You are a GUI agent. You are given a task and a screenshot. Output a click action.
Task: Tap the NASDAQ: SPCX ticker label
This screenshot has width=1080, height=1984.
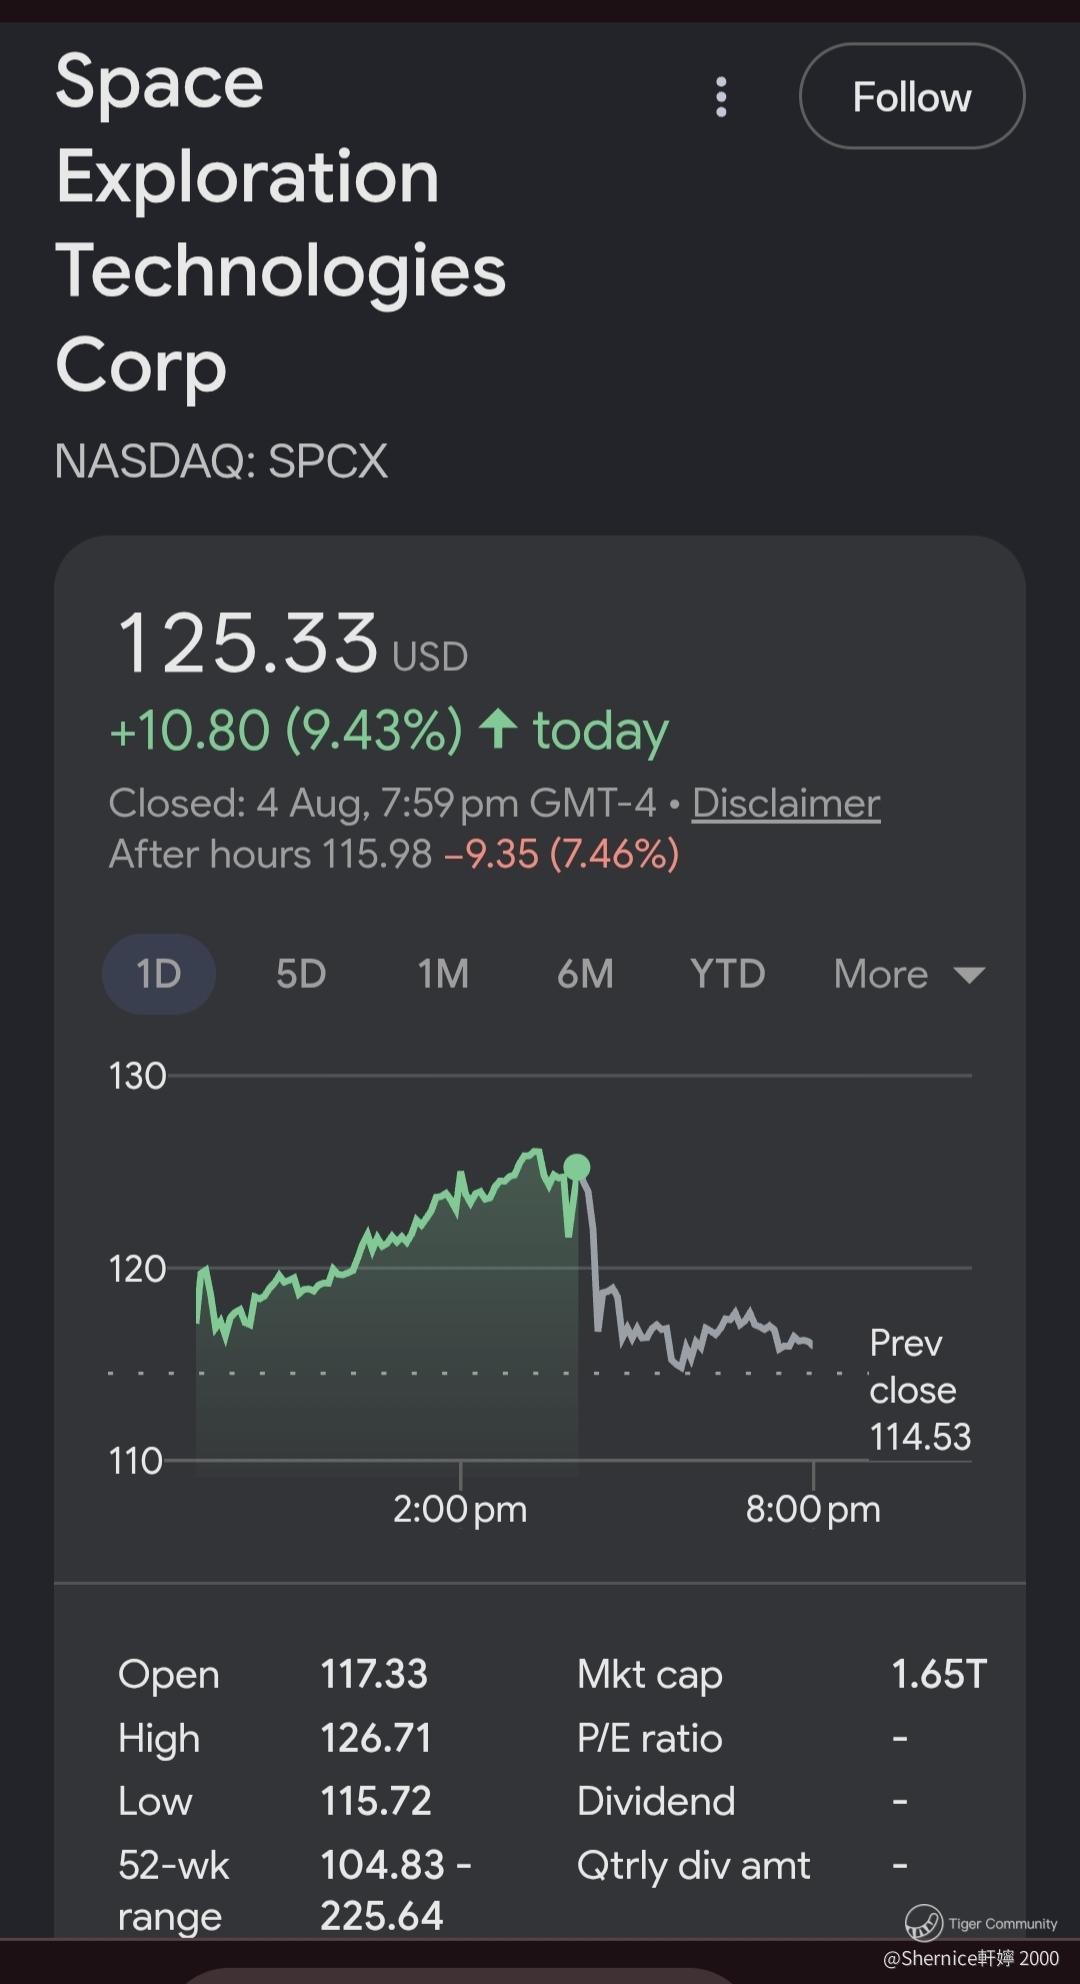pos(221,461)
